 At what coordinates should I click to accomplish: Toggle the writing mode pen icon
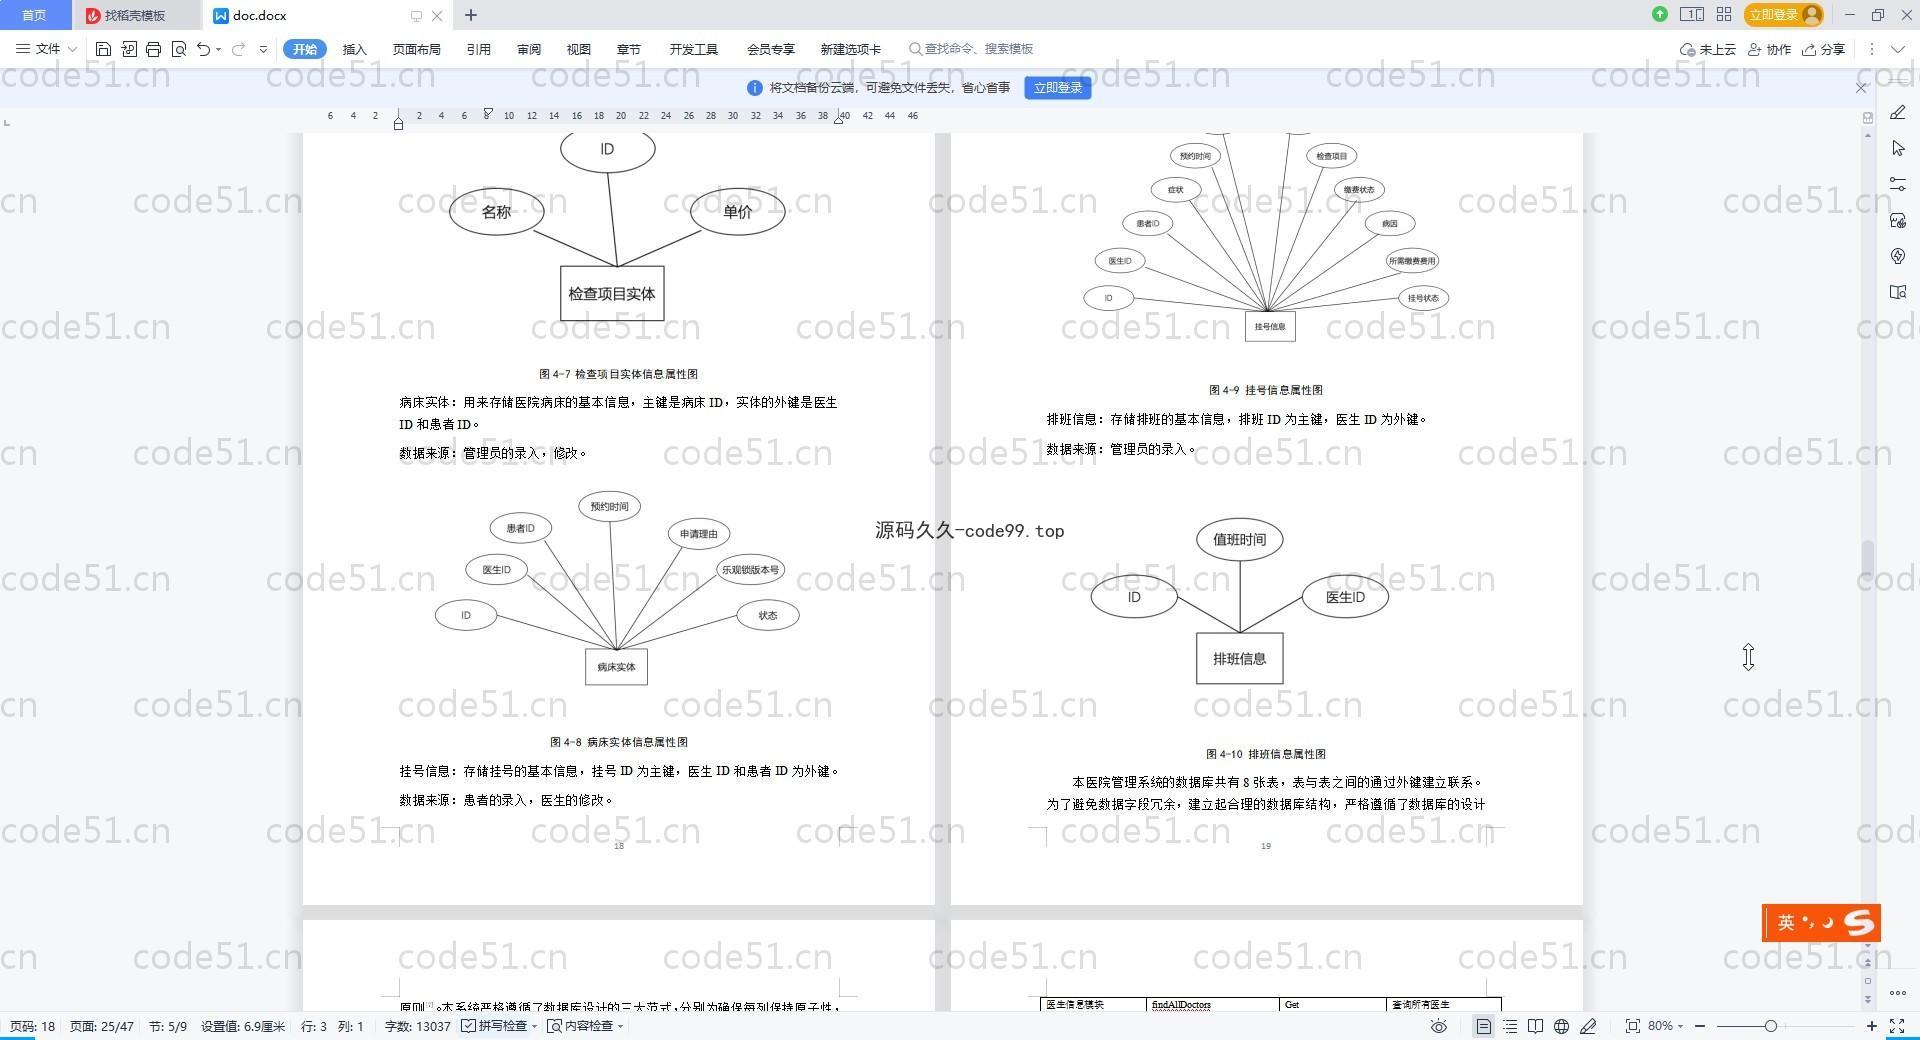click(1589, 1026)
